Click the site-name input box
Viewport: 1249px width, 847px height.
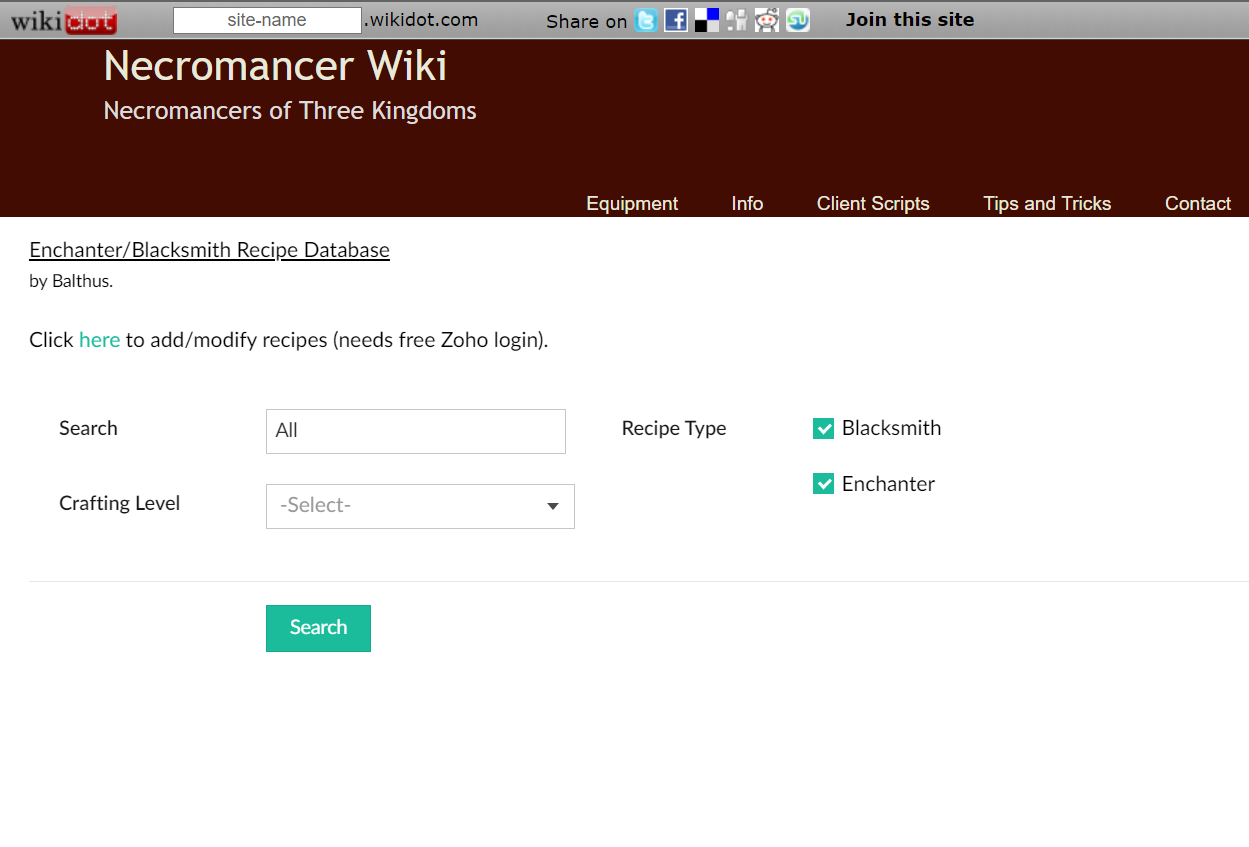267,20
